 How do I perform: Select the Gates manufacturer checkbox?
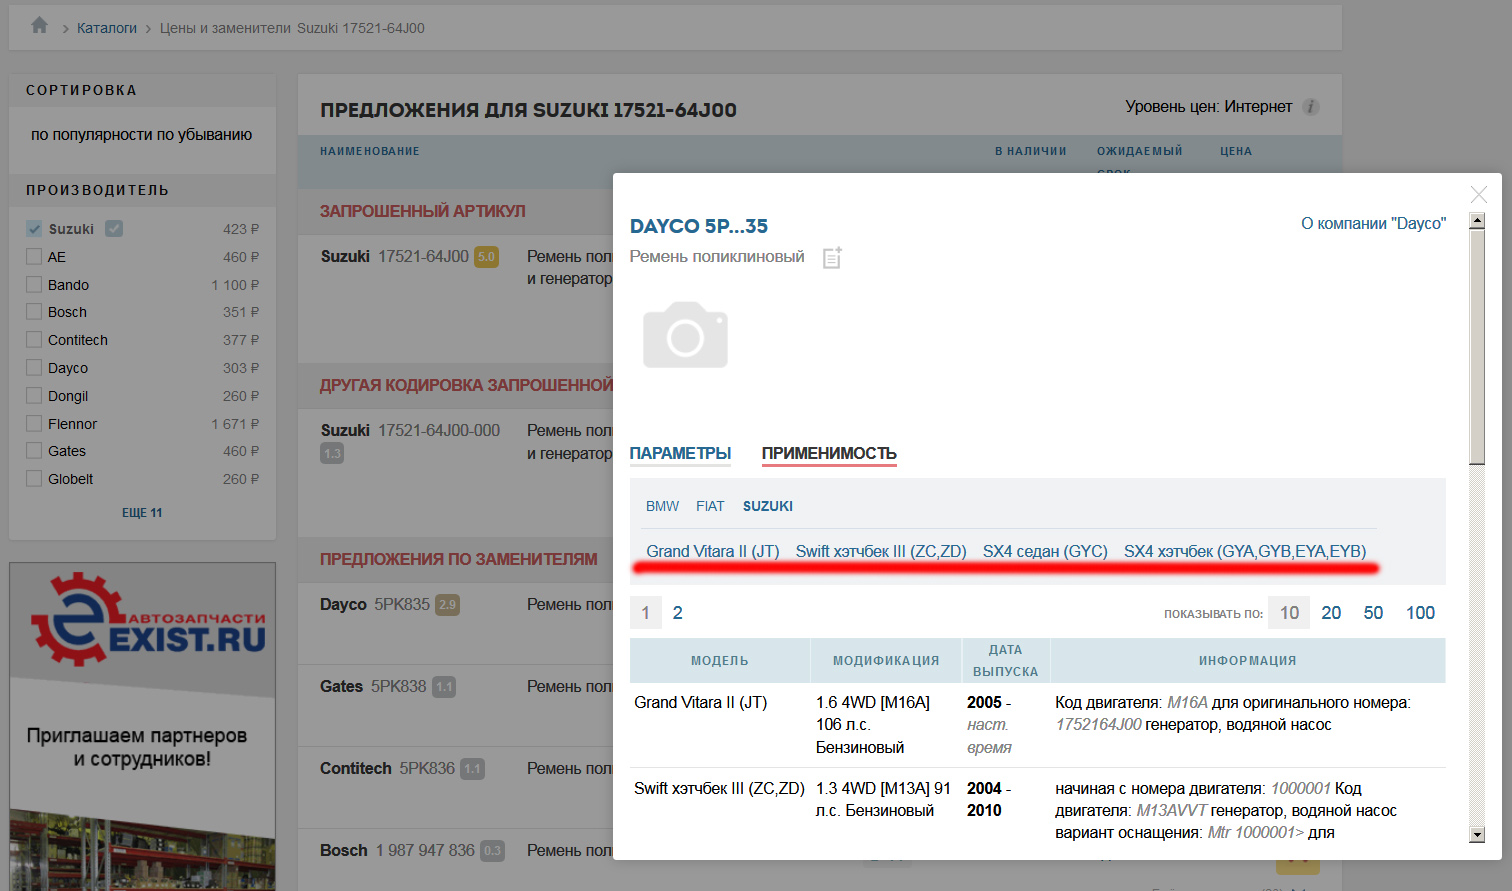(x=35, y=451)
